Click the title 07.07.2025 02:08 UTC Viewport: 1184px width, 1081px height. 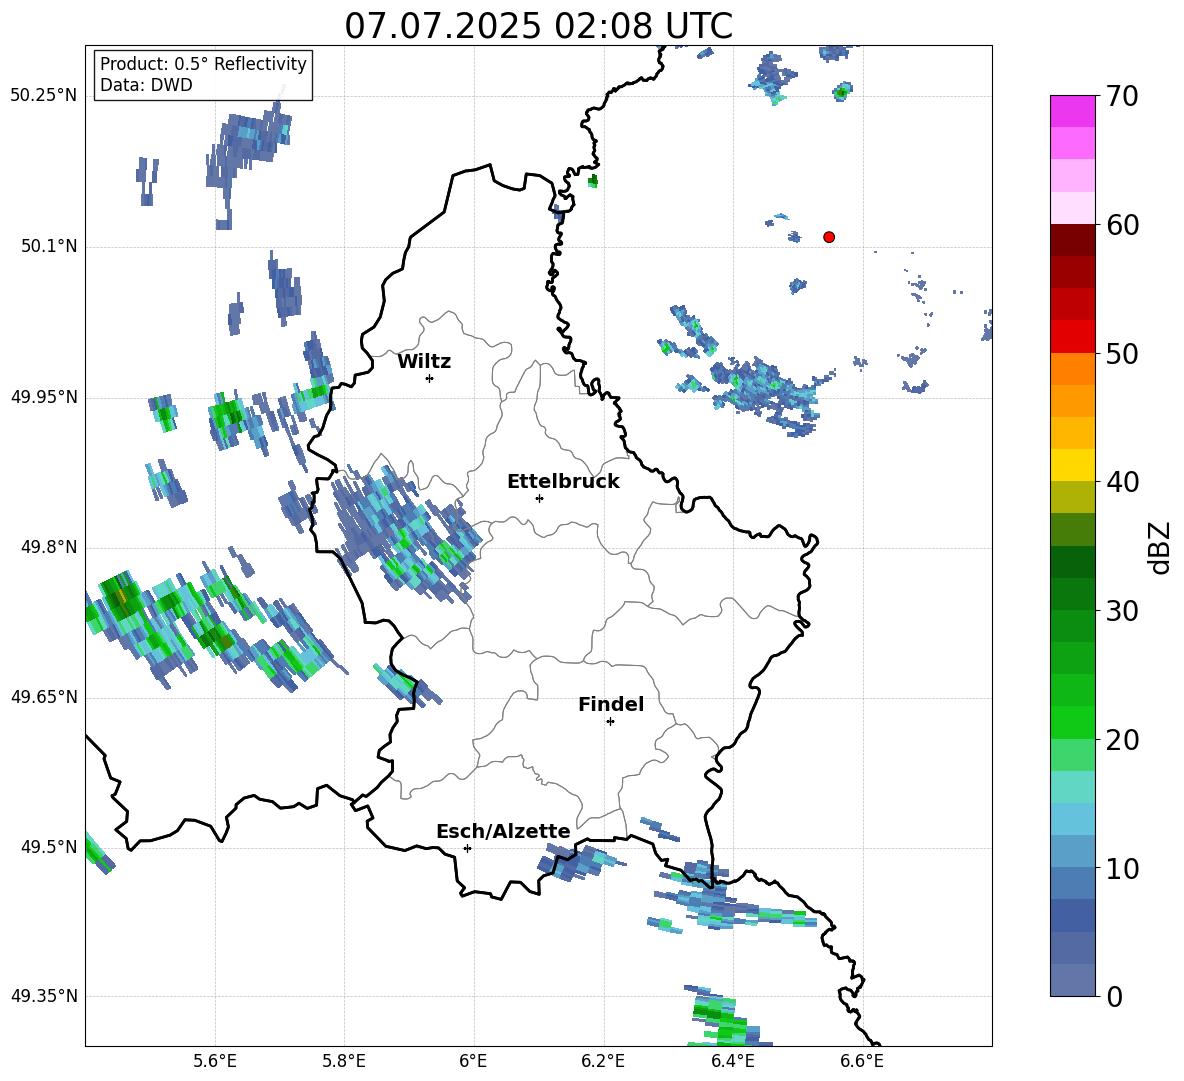(x=538, y=26)
